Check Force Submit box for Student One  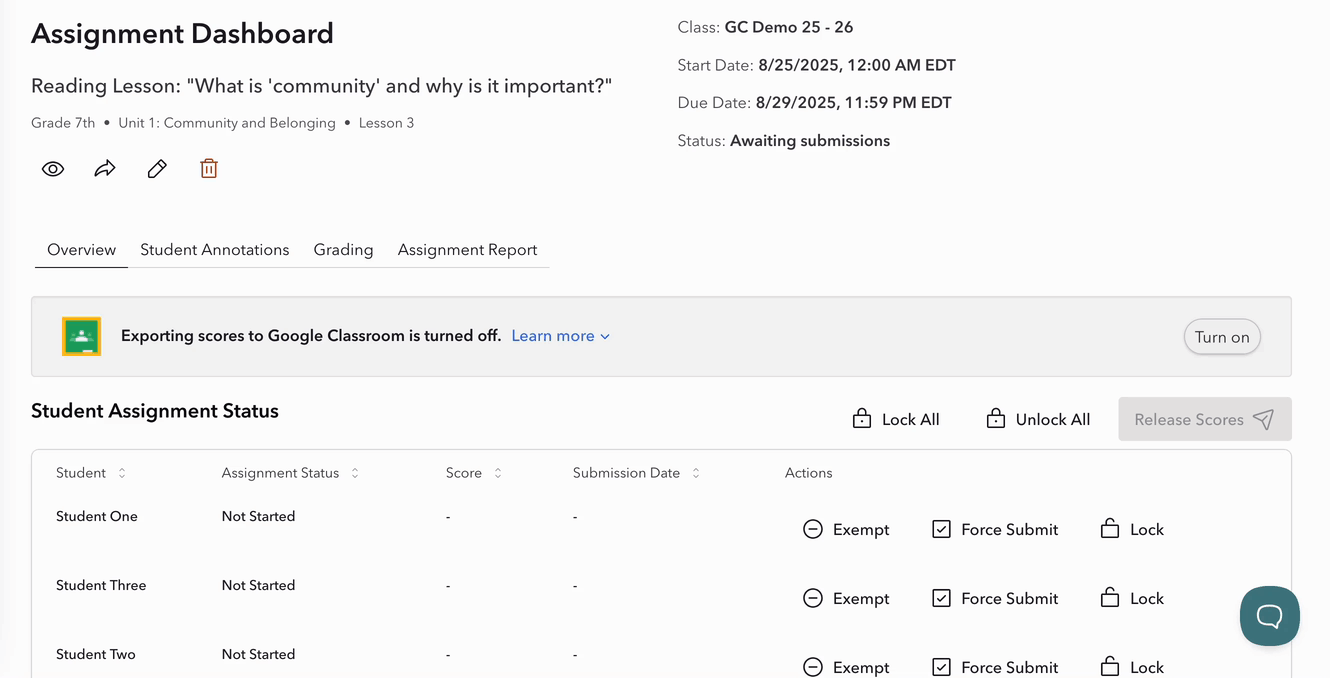(941, 529)
